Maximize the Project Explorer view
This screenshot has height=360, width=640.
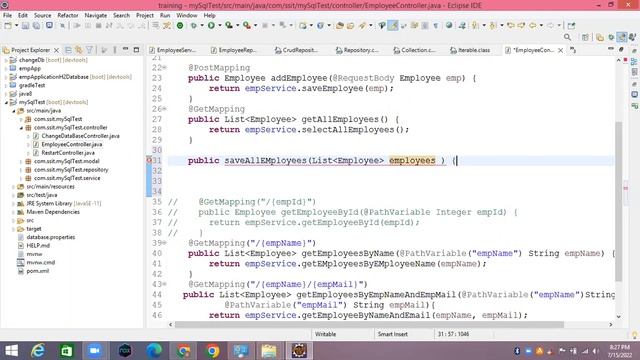[x=136, y=49]
